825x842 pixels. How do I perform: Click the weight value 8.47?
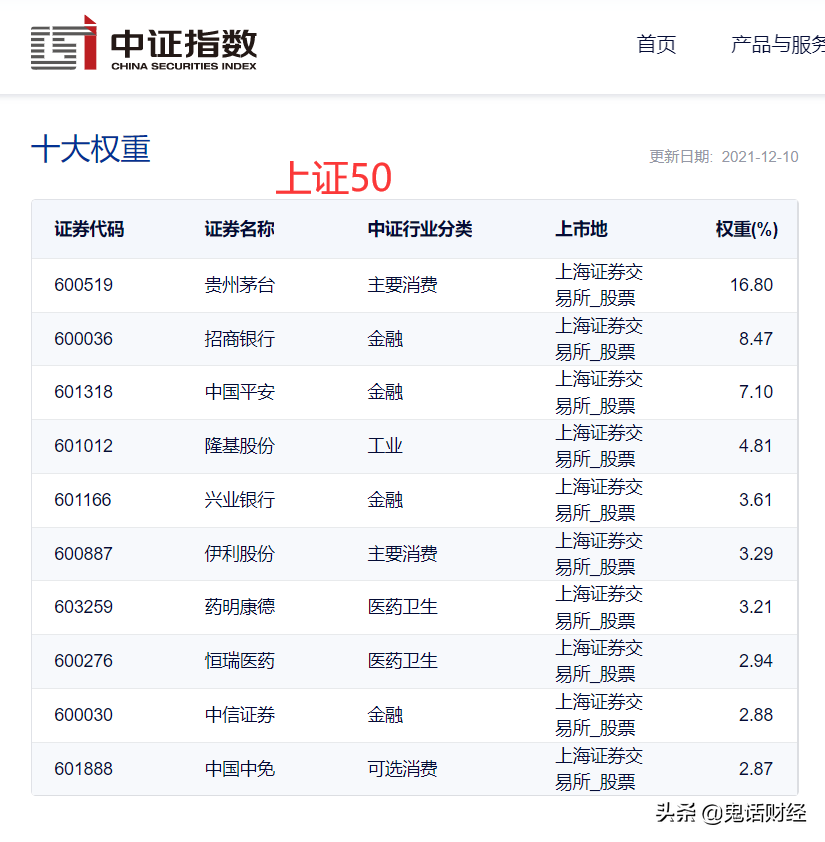[756, 339]
